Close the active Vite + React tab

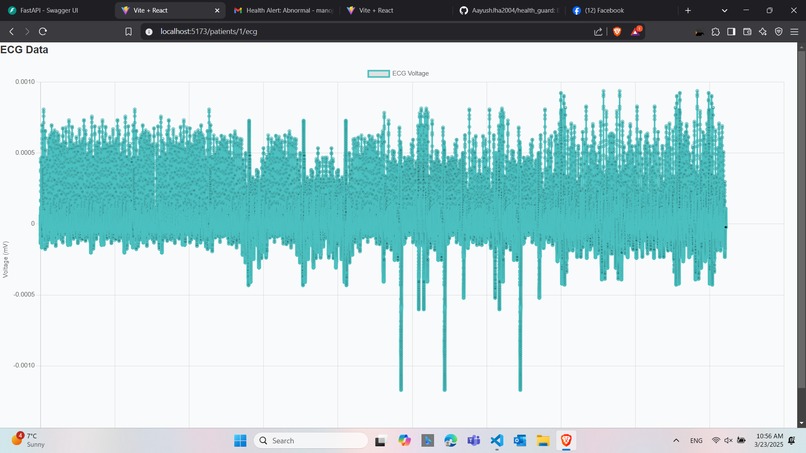(x=217, y=10)
